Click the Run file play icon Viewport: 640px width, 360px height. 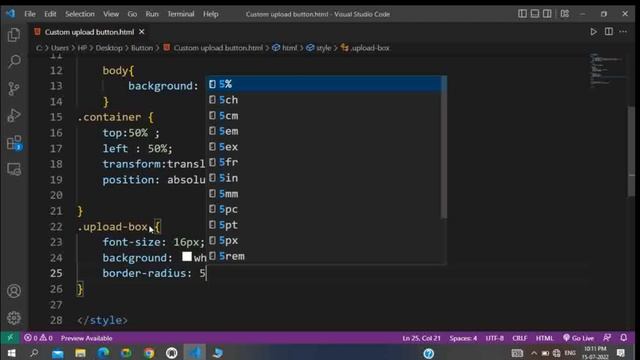(593, 32)
